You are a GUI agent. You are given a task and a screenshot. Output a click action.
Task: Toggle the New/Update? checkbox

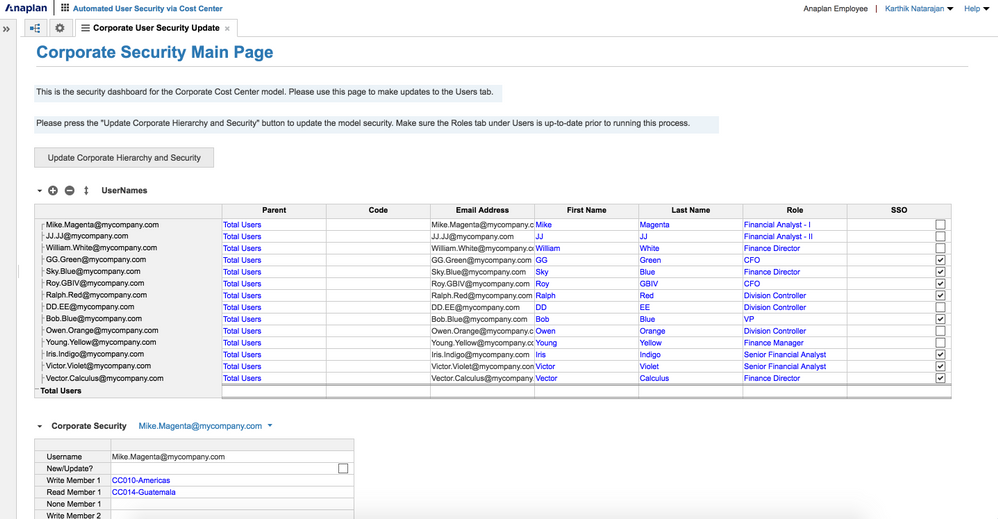pos(343,468)
